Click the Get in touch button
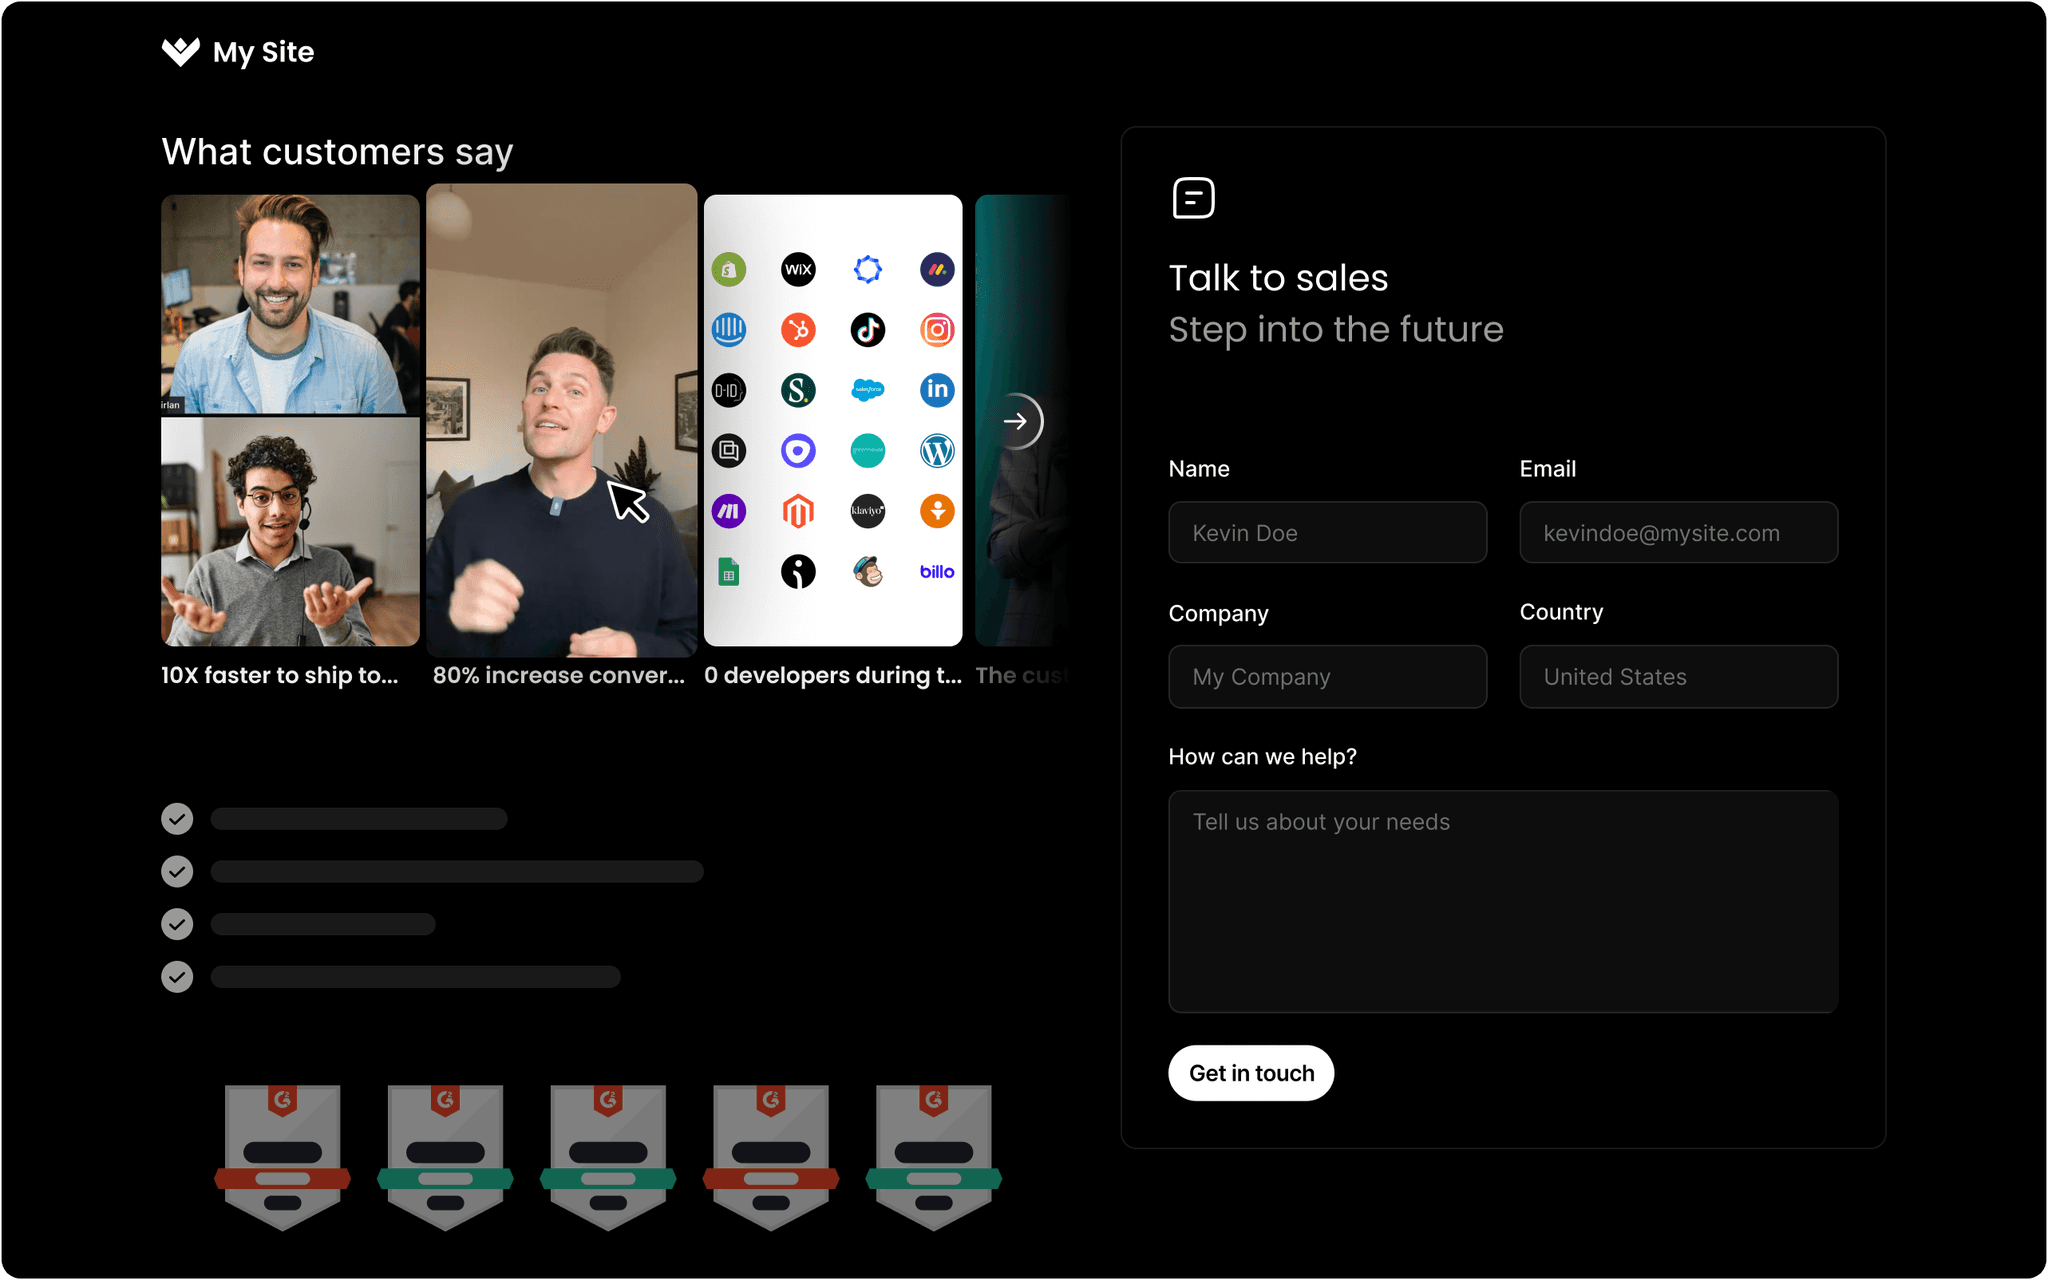2048x1280 pixels. click(x=1251, y=1073)
